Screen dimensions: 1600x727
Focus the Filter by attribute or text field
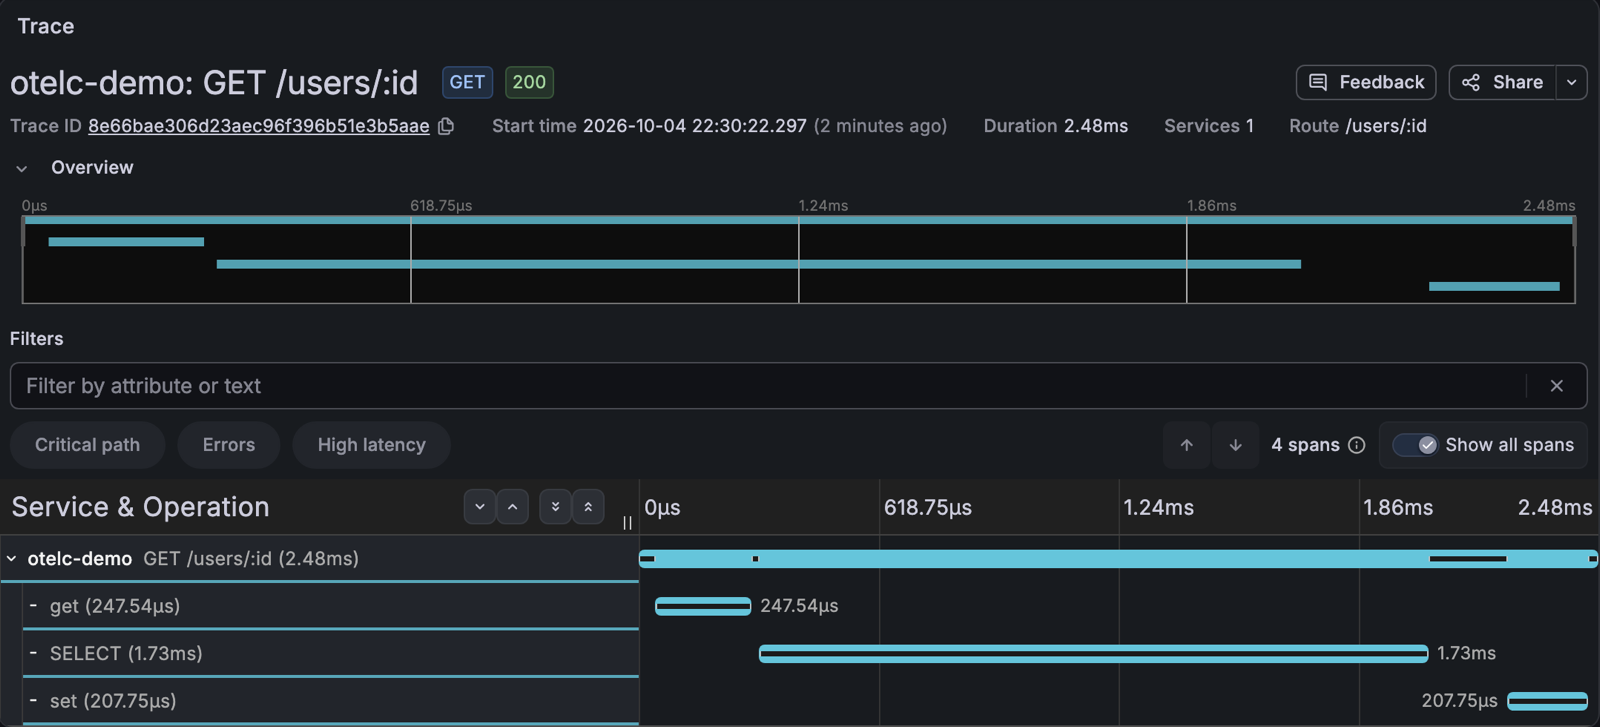click(x=768, y=386)
